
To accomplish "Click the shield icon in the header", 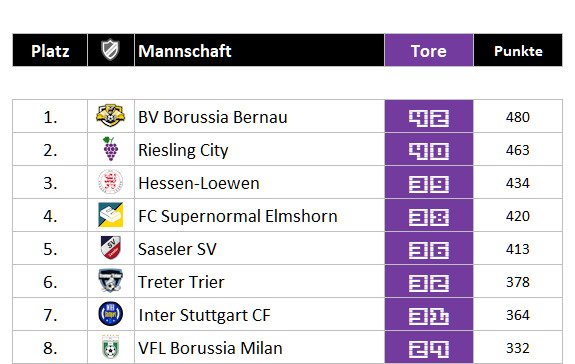I will [x=110, y=50].
